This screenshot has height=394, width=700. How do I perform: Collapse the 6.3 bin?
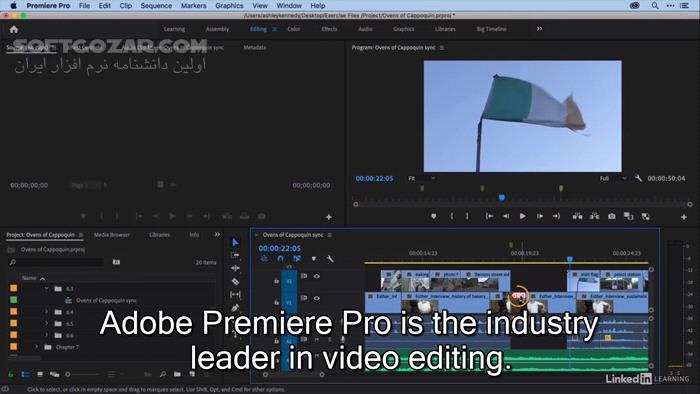[46, 289]
